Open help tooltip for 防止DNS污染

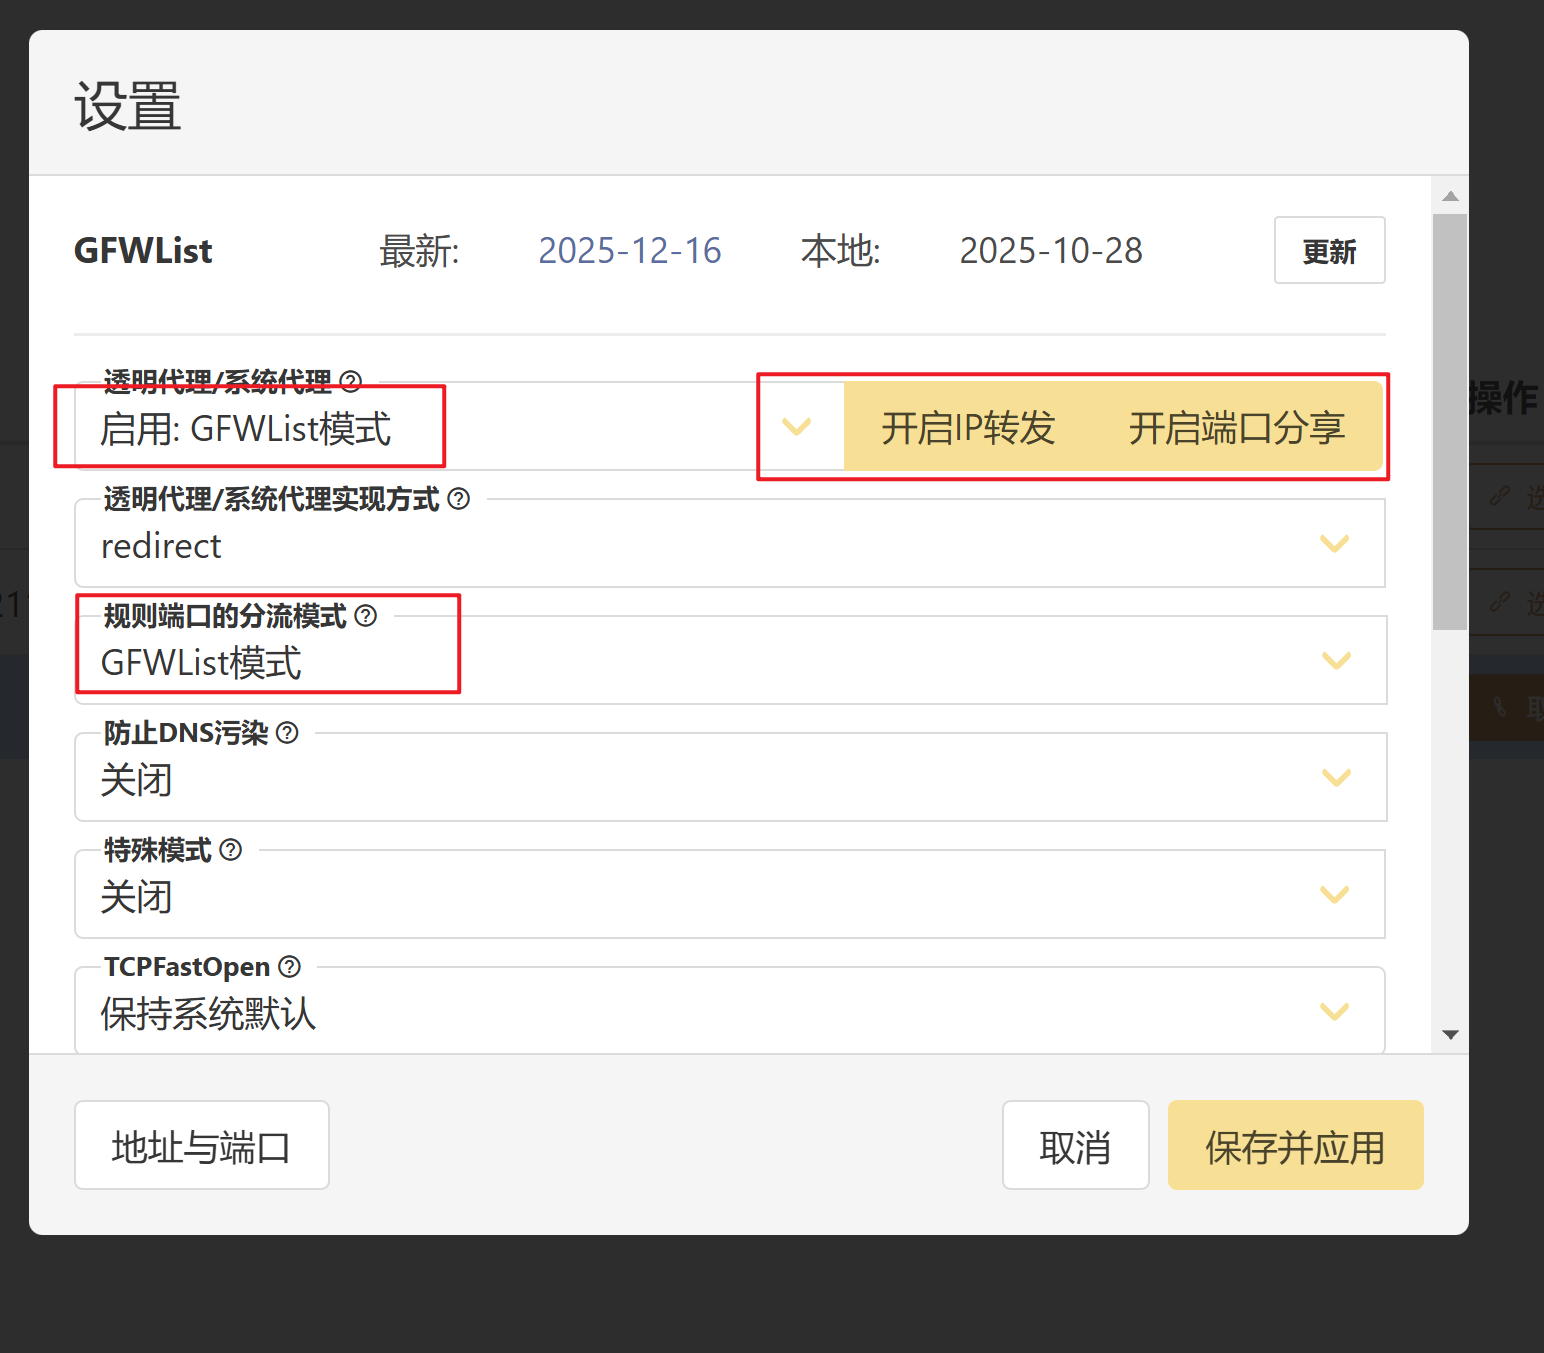coord(287,732)
